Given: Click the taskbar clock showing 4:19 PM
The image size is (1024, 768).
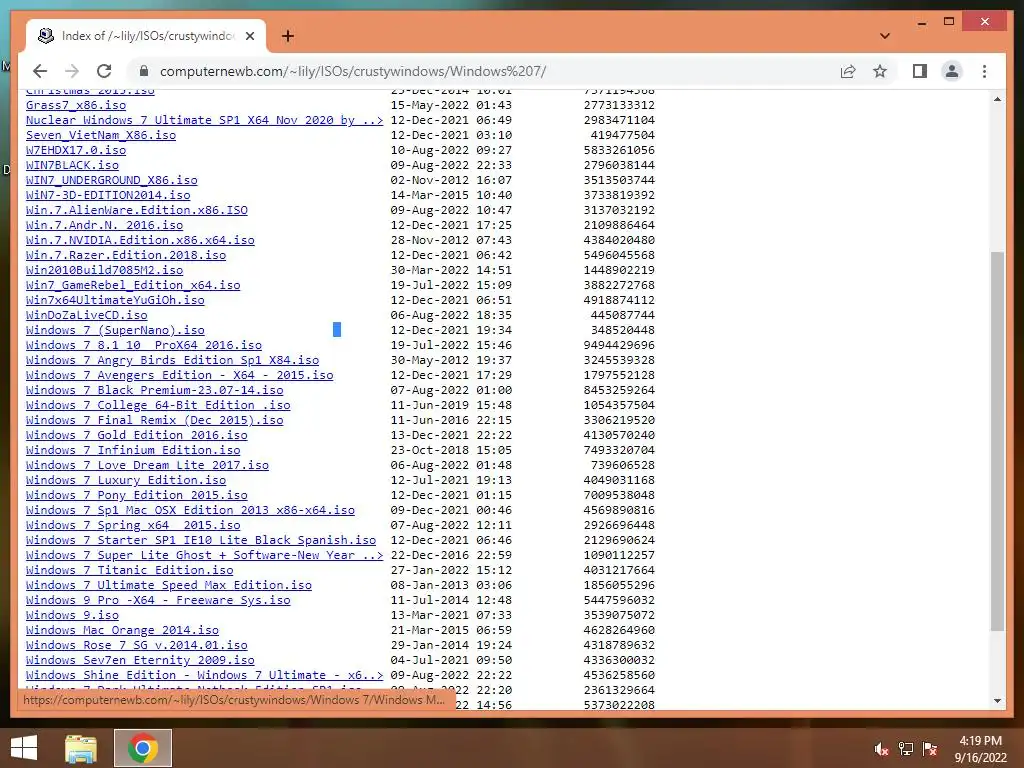Looking at the screenshot, I should click(x=980, y=748).
